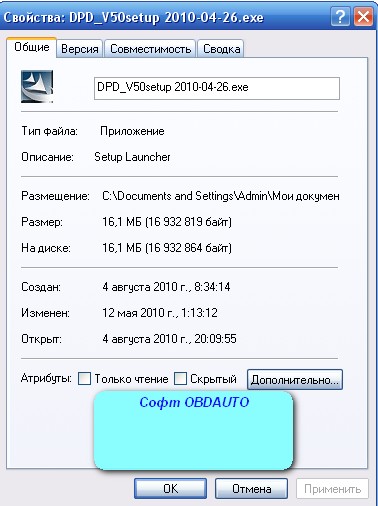Go to the Общие tab
The height and width of the screenshot is (506, 378).
tap(32, 47)
